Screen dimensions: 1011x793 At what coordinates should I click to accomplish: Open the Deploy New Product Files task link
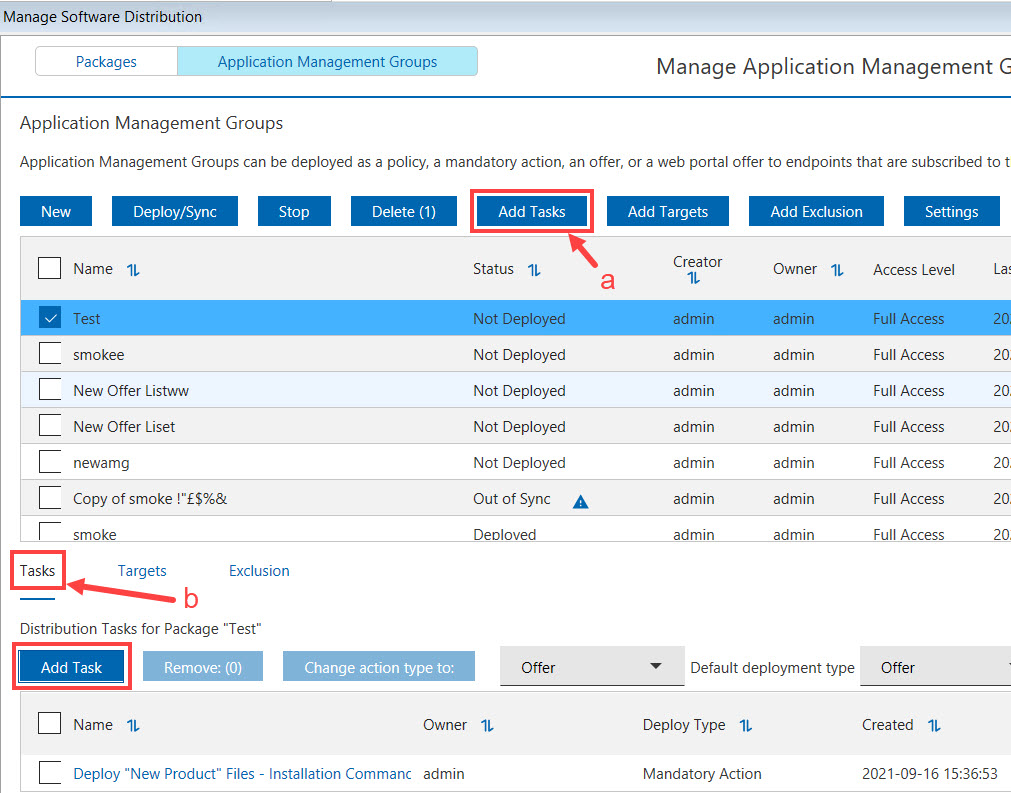[240, 772]
